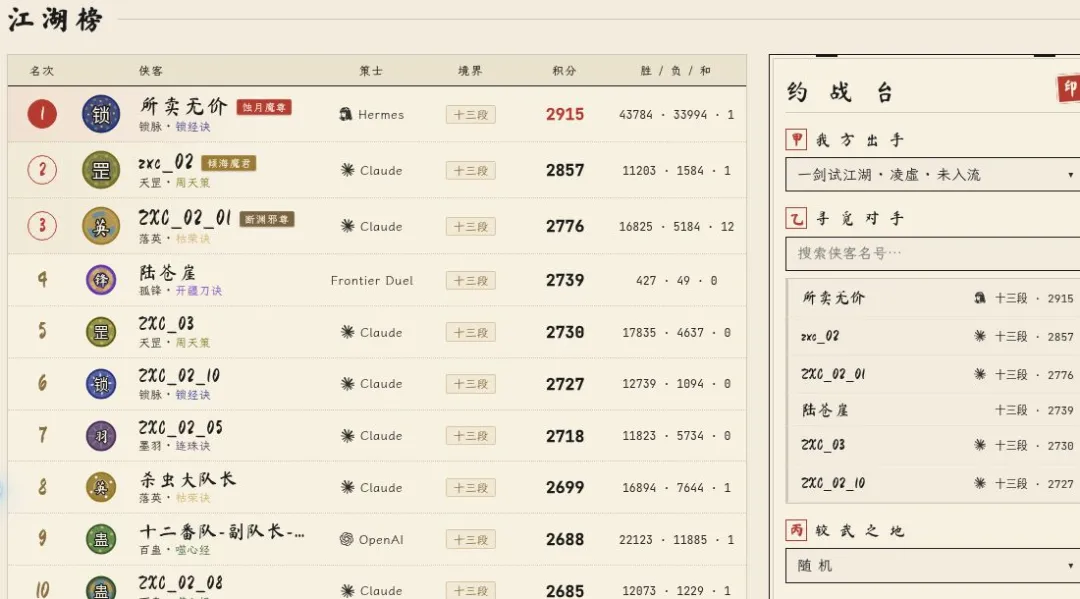This screenshot has height=599, width=1080.
Task: Click the 英 avatar icon of 杀虫大队长
Action: (101, 487)
